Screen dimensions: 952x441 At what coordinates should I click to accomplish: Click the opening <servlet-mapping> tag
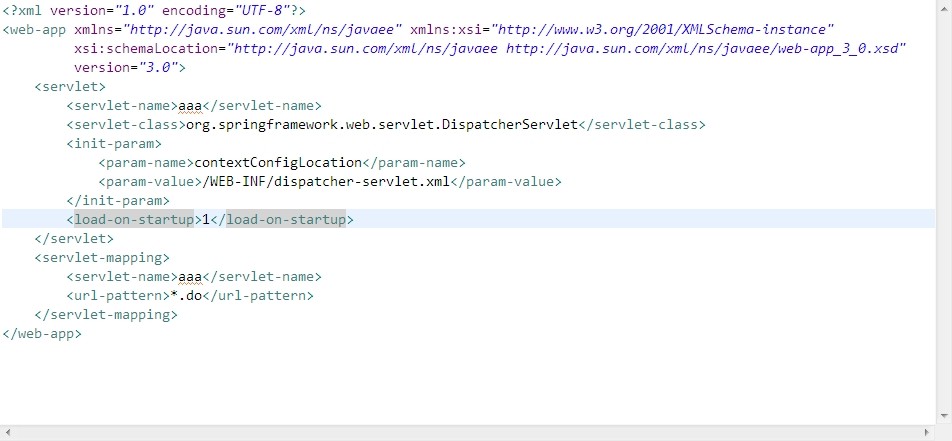pyautogui.click(x=102, y=257)
